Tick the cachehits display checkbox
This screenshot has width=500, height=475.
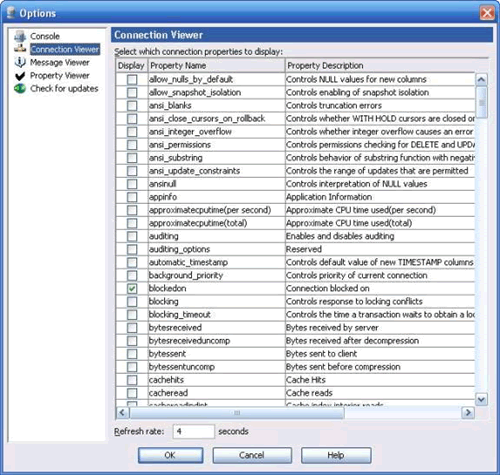point(132,380)
